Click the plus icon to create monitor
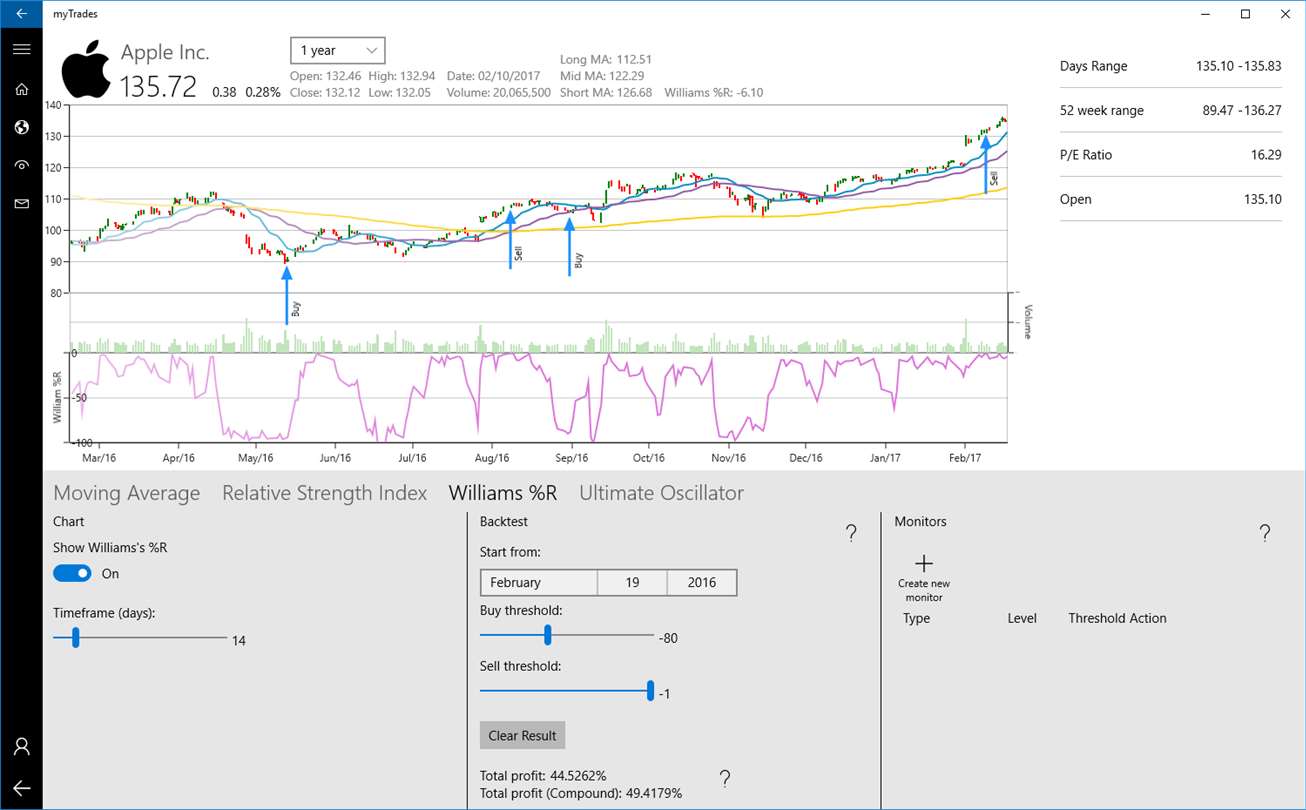1306x810 pixels. [924, 564]
